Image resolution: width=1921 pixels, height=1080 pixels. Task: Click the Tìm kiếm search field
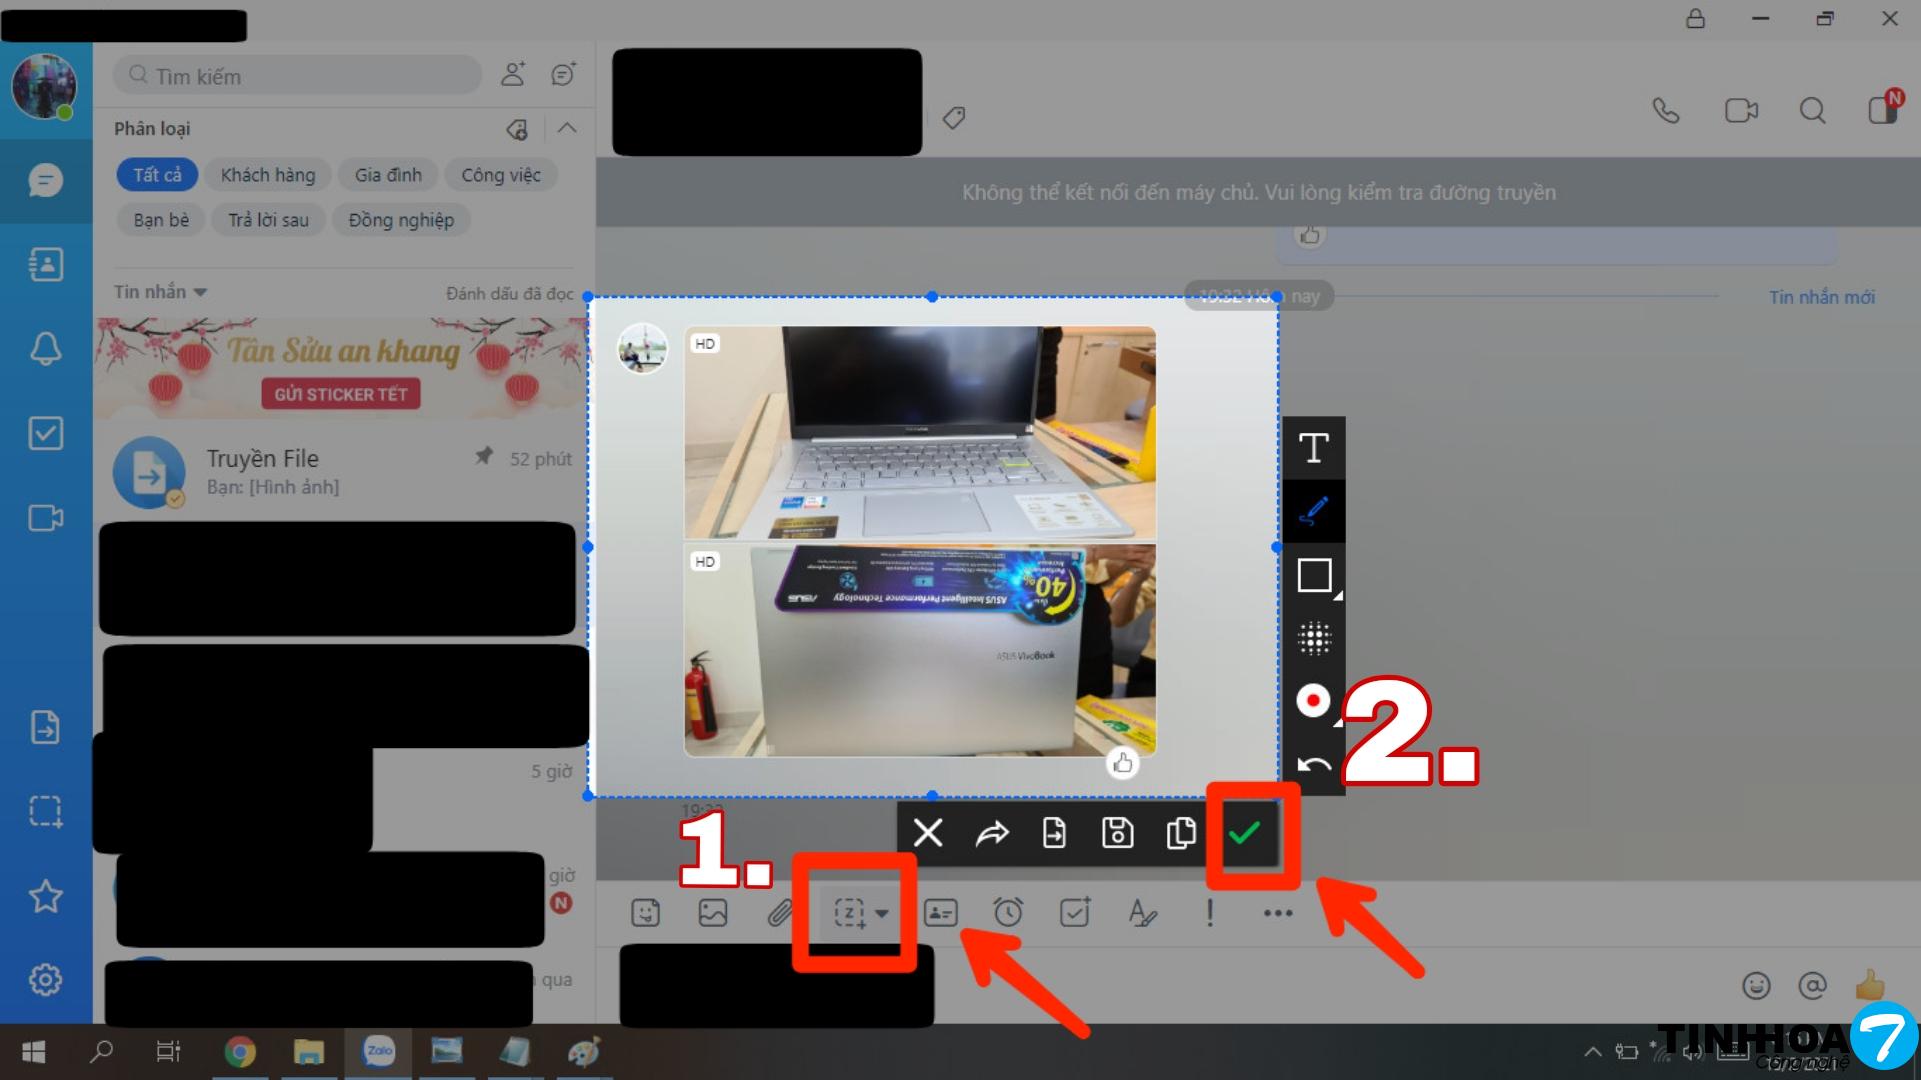coord(300,76)
